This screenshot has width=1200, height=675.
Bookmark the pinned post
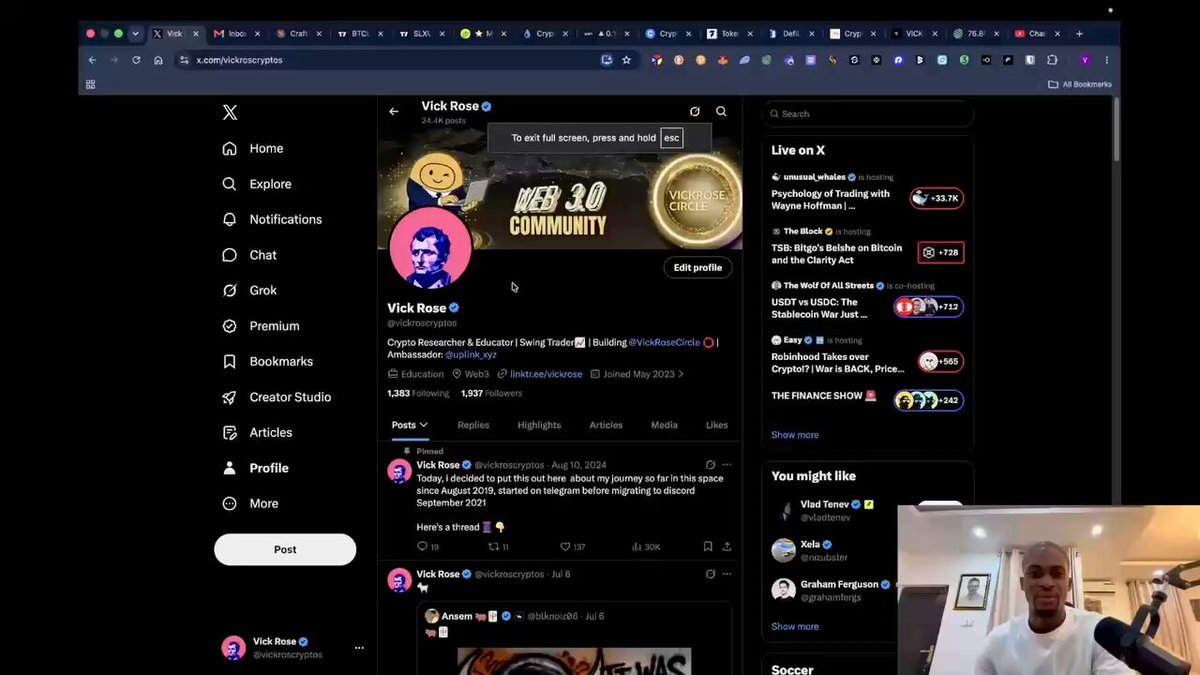[708, 547]
